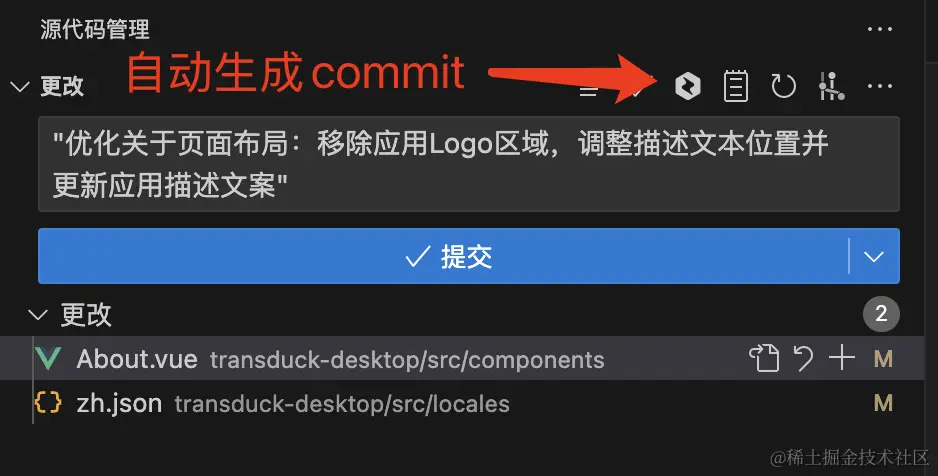Image resolution: width=938 pixels, height=476 pixels.
Task: Open the git graph branch icon
Action: pos(831,86)
